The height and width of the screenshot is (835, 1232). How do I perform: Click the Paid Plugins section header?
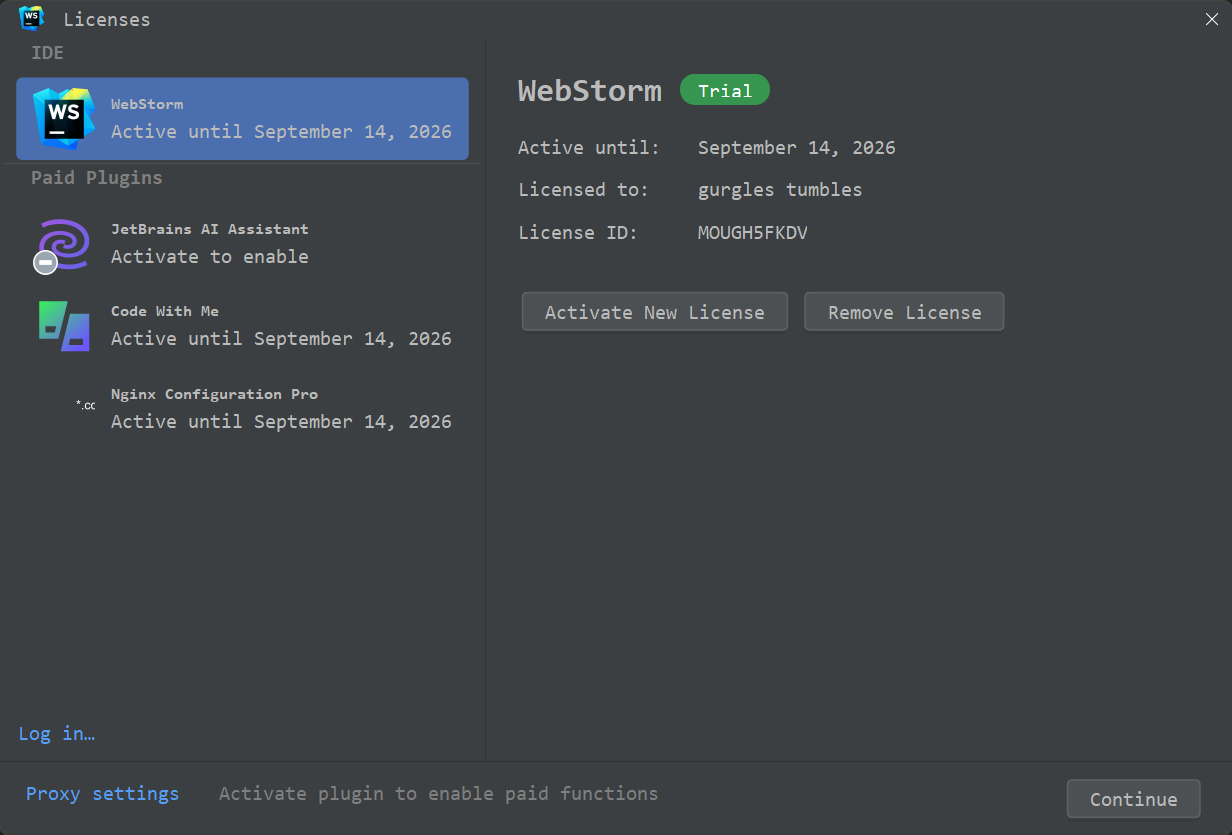pyautogui.click(x=96, y=177)
